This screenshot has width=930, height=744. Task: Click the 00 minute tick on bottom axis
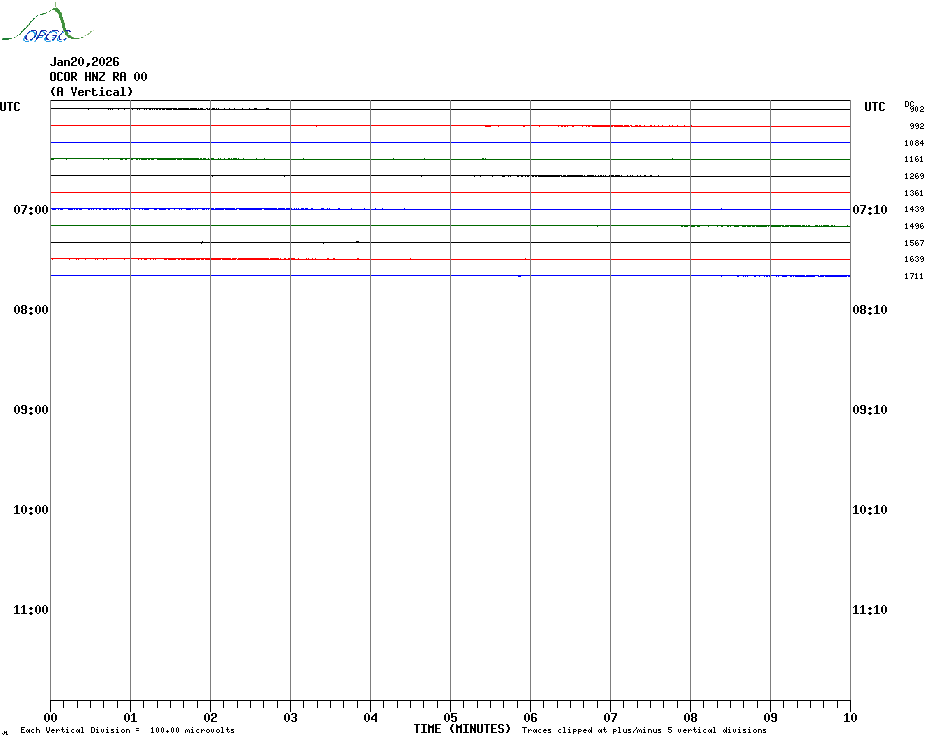(x=51, y=717)
